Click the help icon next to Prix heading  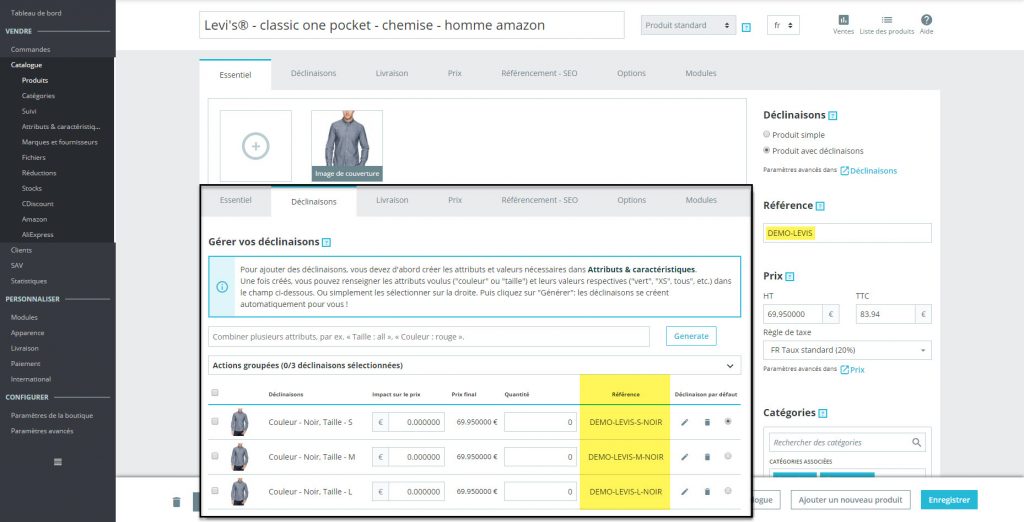coord(790,276)
